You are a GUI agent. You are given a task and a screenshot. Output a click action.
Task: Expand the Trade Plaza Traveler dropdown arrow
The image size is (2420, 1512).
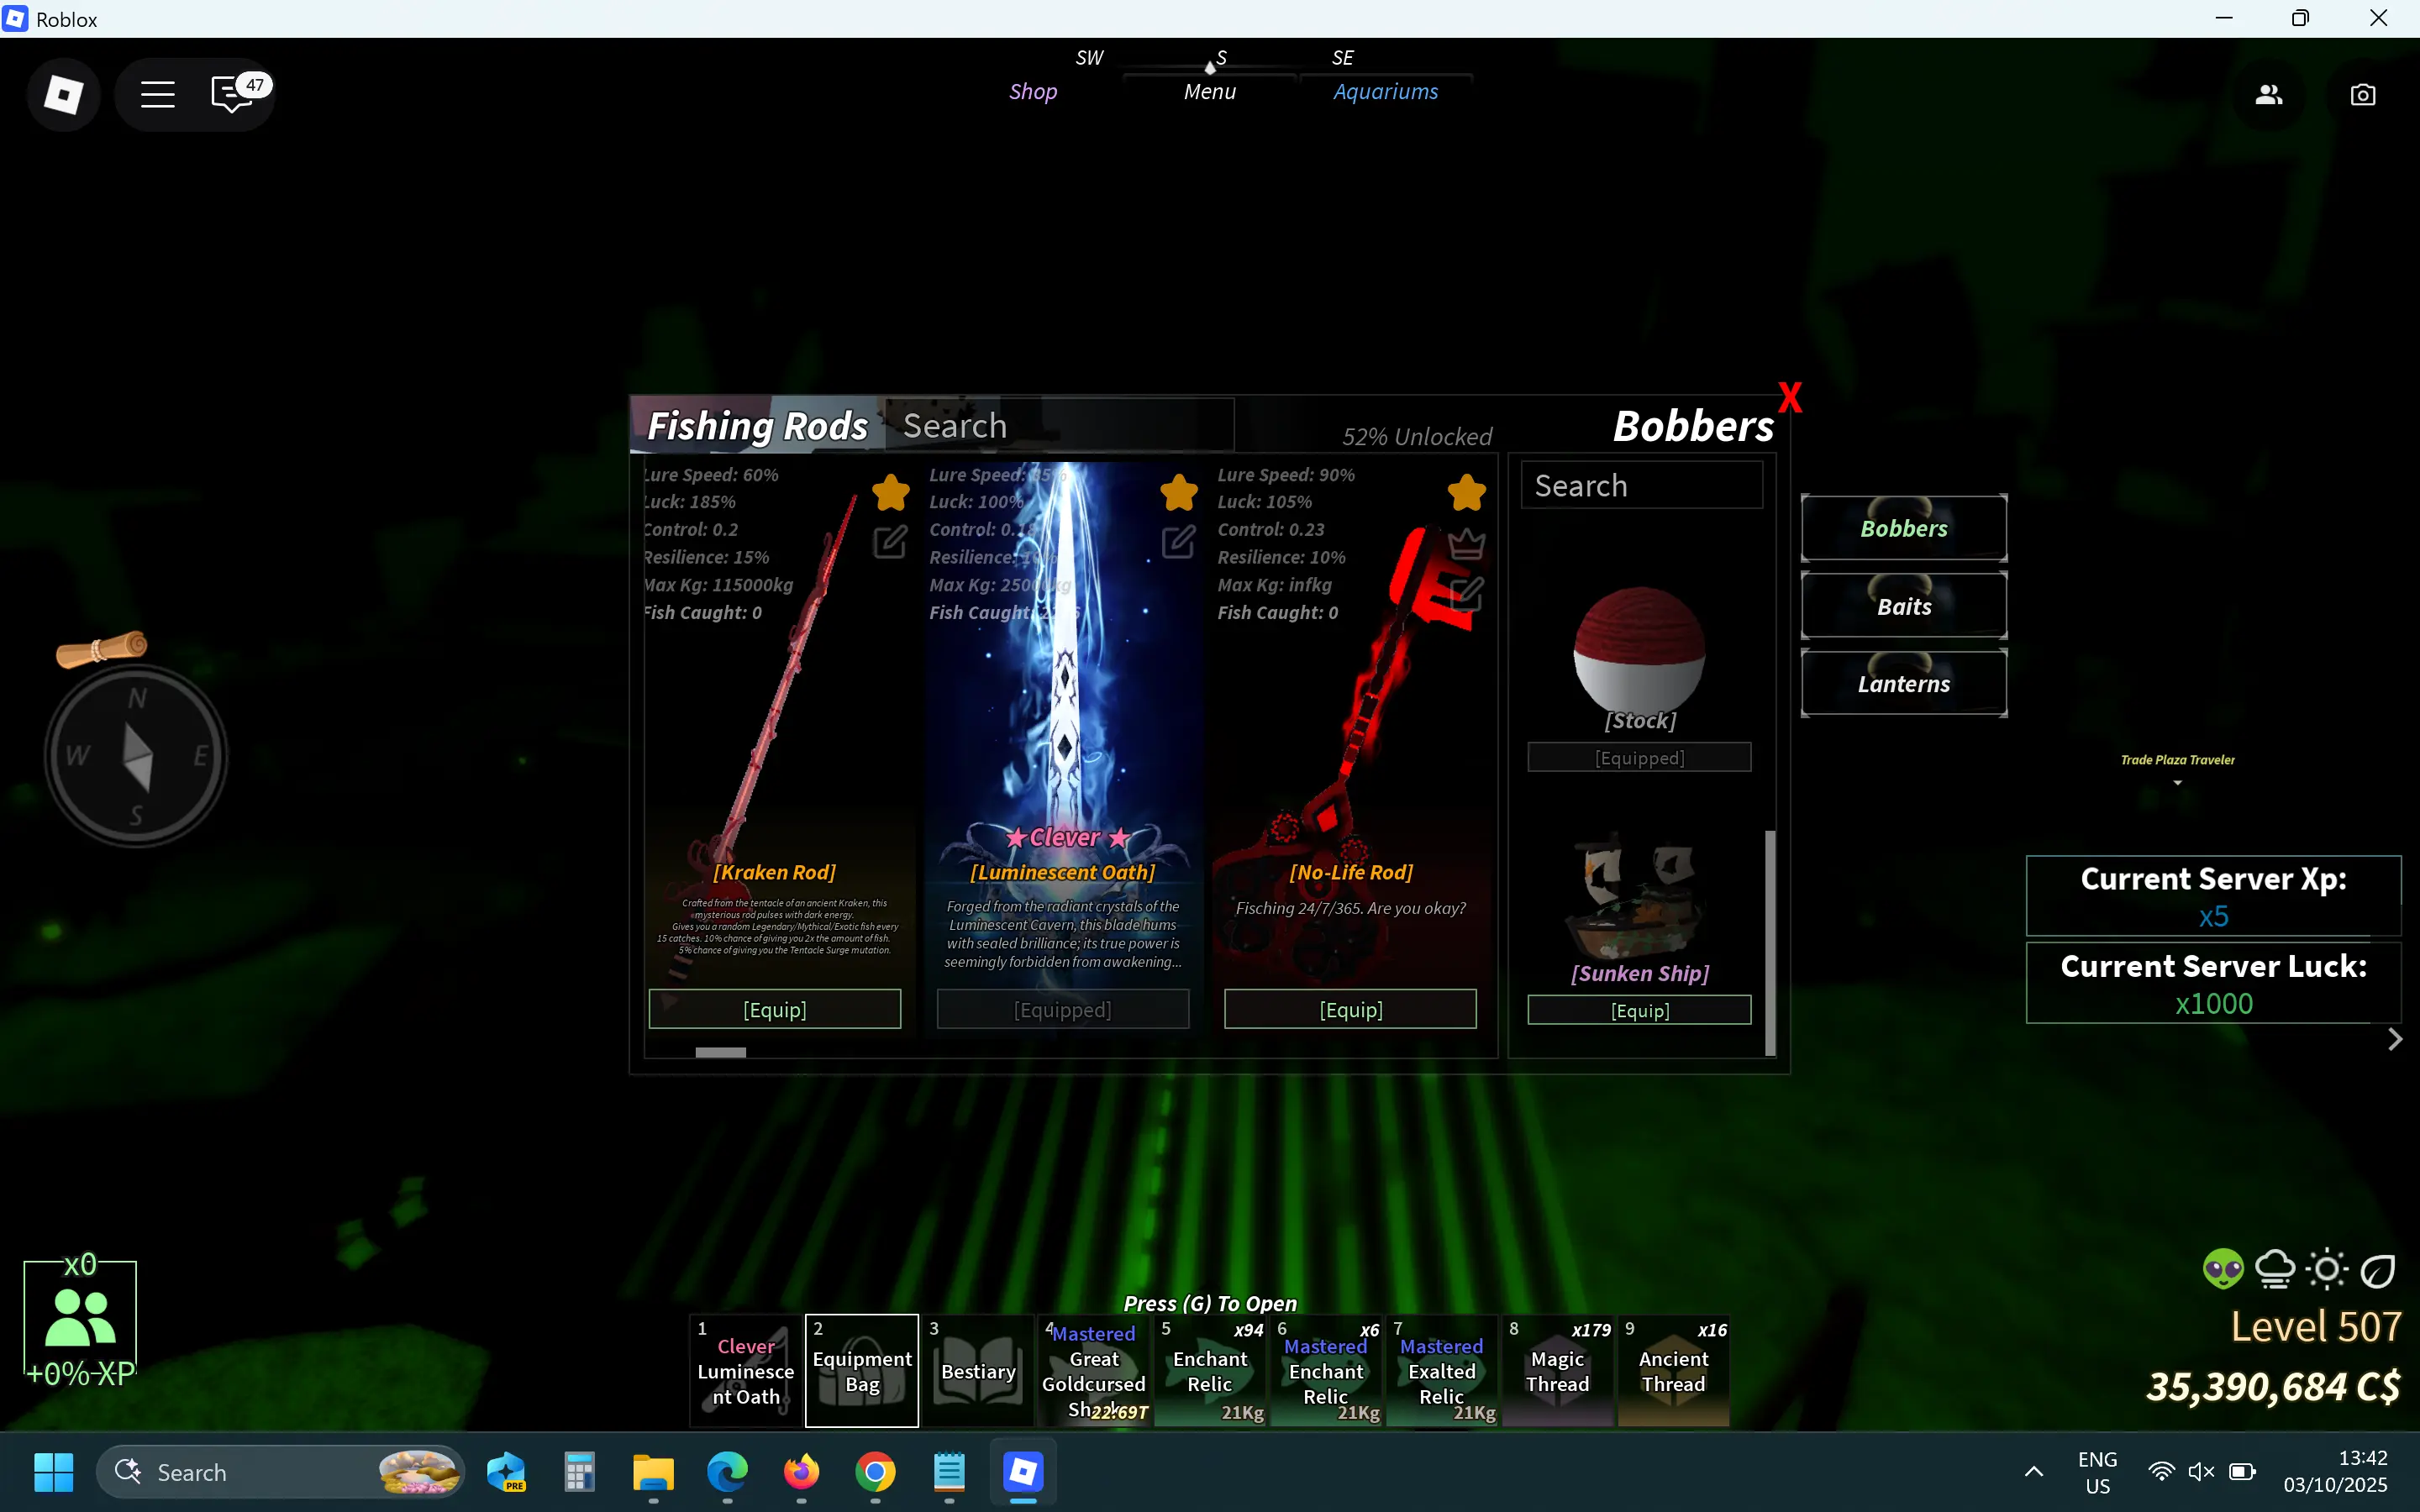pyautogui.click(x=2177, y=783)
